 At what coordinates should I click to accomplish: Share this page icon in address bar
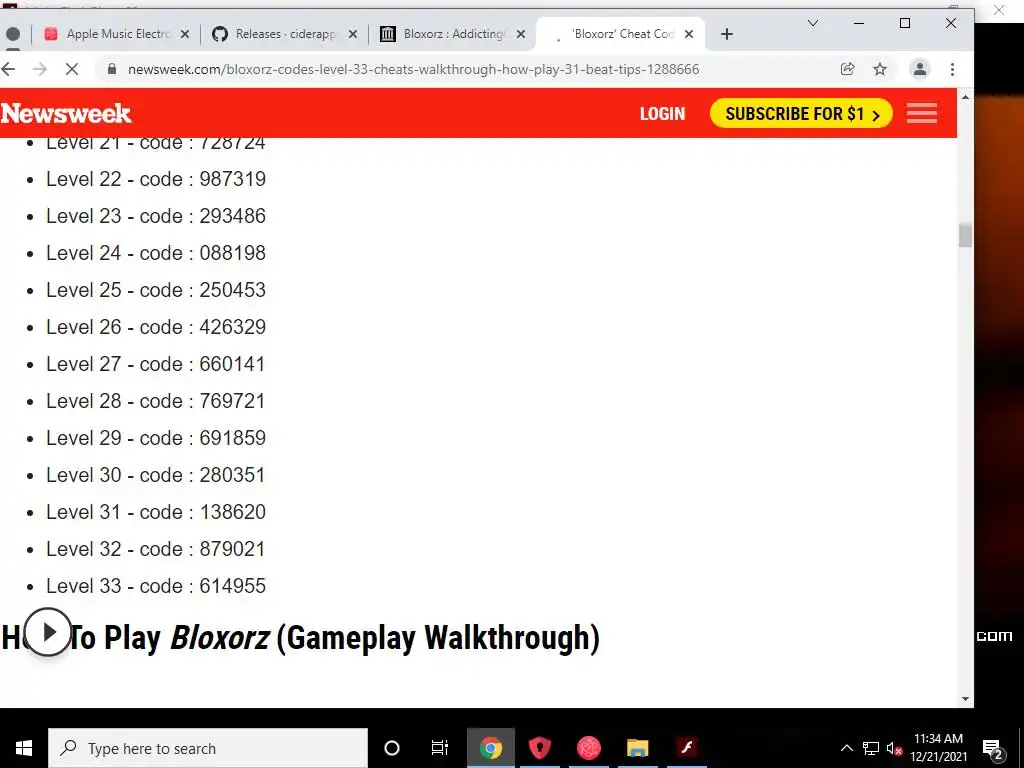848,69
